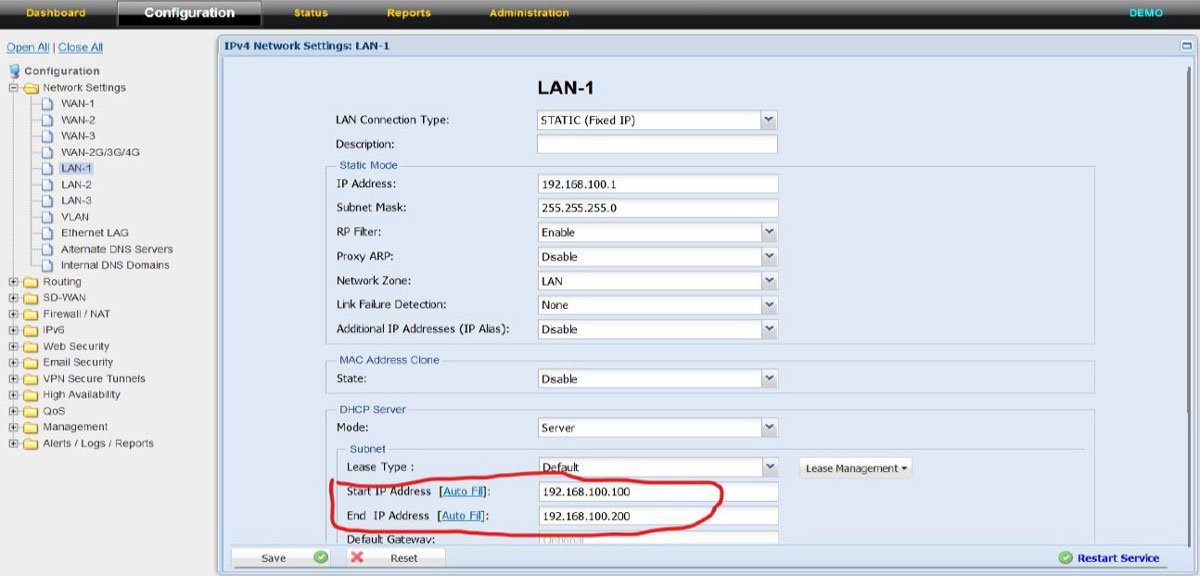Image resolution: width=1200 pixels, height=576 pixels.
Task: Open the LAN Connection Type dropdown
Action: 768,120
